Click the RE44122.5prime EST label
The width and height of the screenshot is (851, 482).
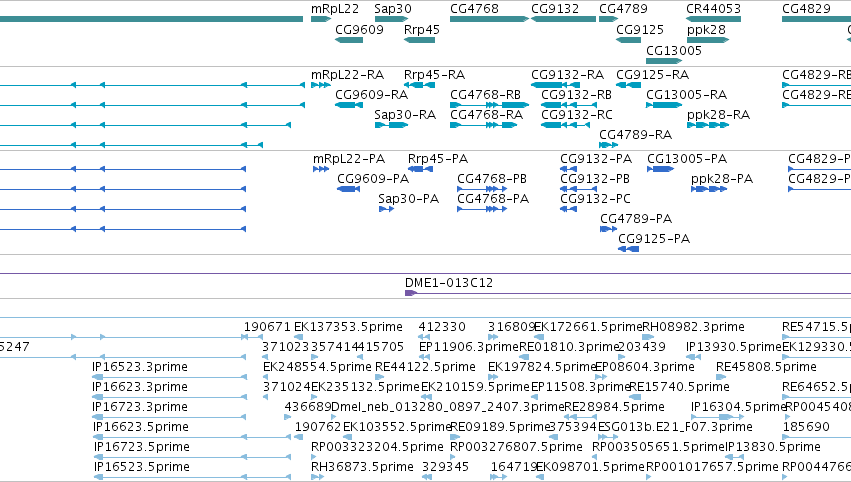pos(425,366)
